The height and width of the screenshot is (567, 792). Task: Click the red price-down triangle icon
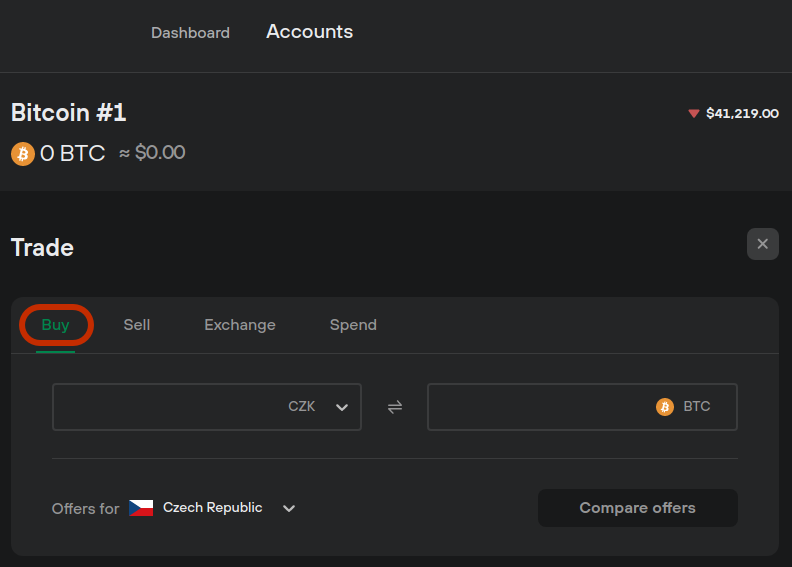coord(694,114)
